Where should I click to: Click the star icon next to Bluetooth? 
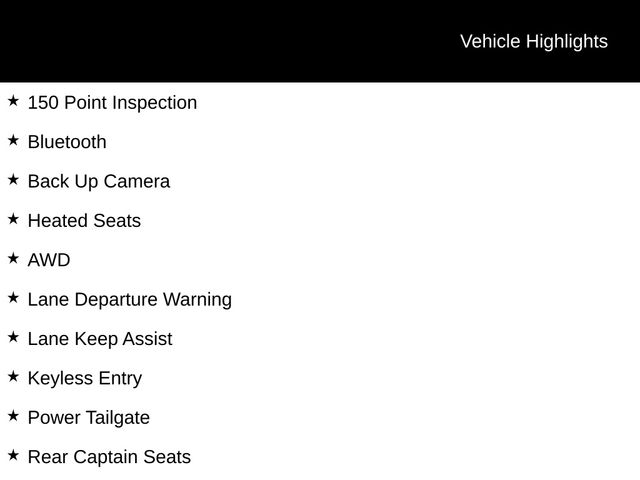13,140
